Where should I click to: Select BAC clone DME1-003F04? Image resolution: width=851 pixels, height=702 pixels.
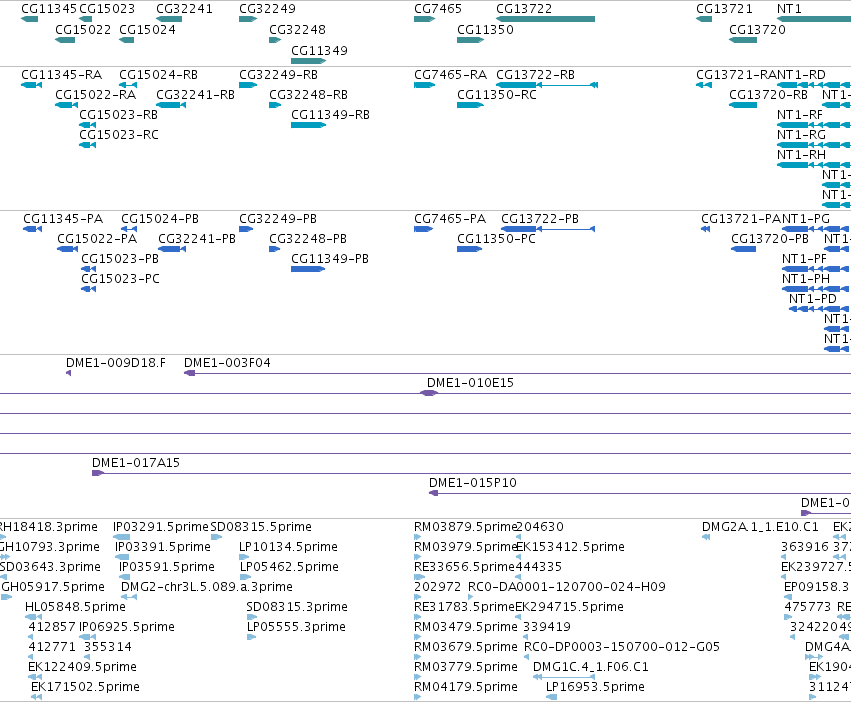(x=518, y=373)
